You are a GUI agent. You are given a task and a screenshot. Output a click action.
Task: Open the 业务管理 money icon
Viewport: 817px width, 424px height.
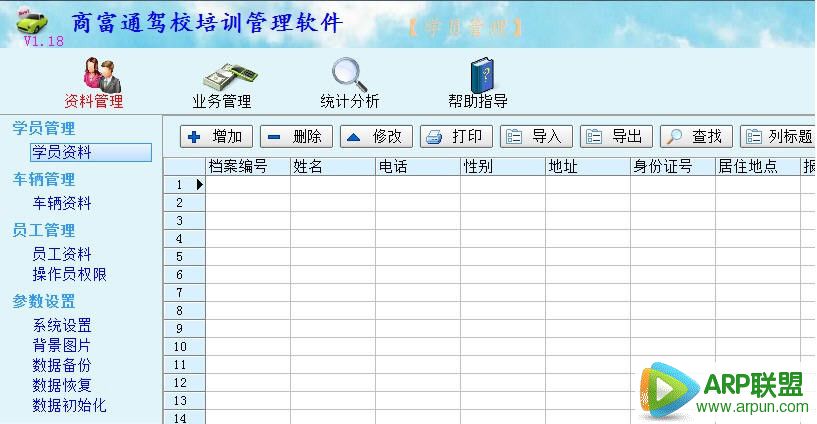click(x=229, y=77)
